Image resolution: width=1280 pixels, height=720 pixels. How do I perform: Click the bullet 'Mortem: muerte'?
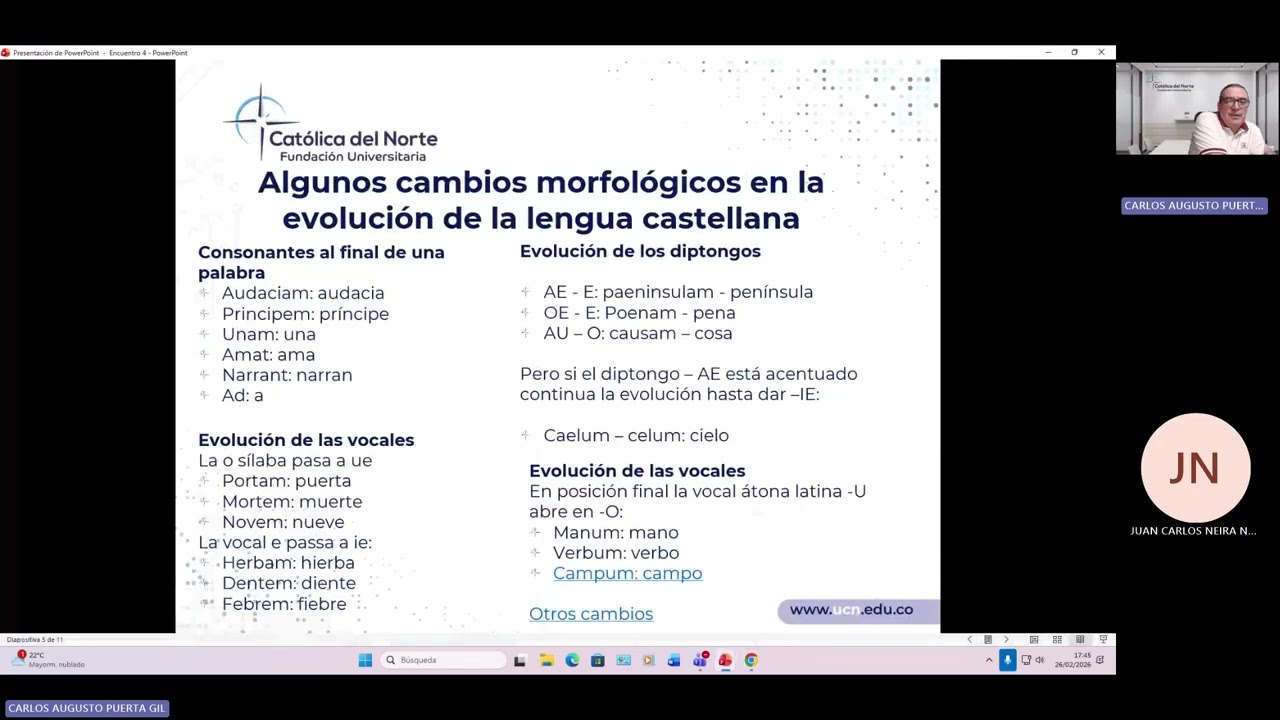(x=292, y=502)
